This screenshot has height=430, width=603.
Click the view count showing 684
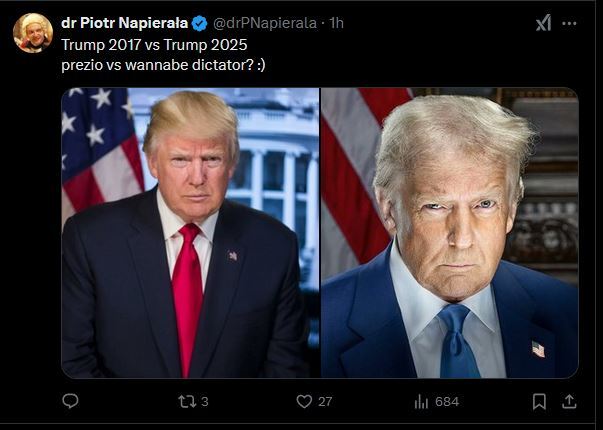tap(446, 402)
